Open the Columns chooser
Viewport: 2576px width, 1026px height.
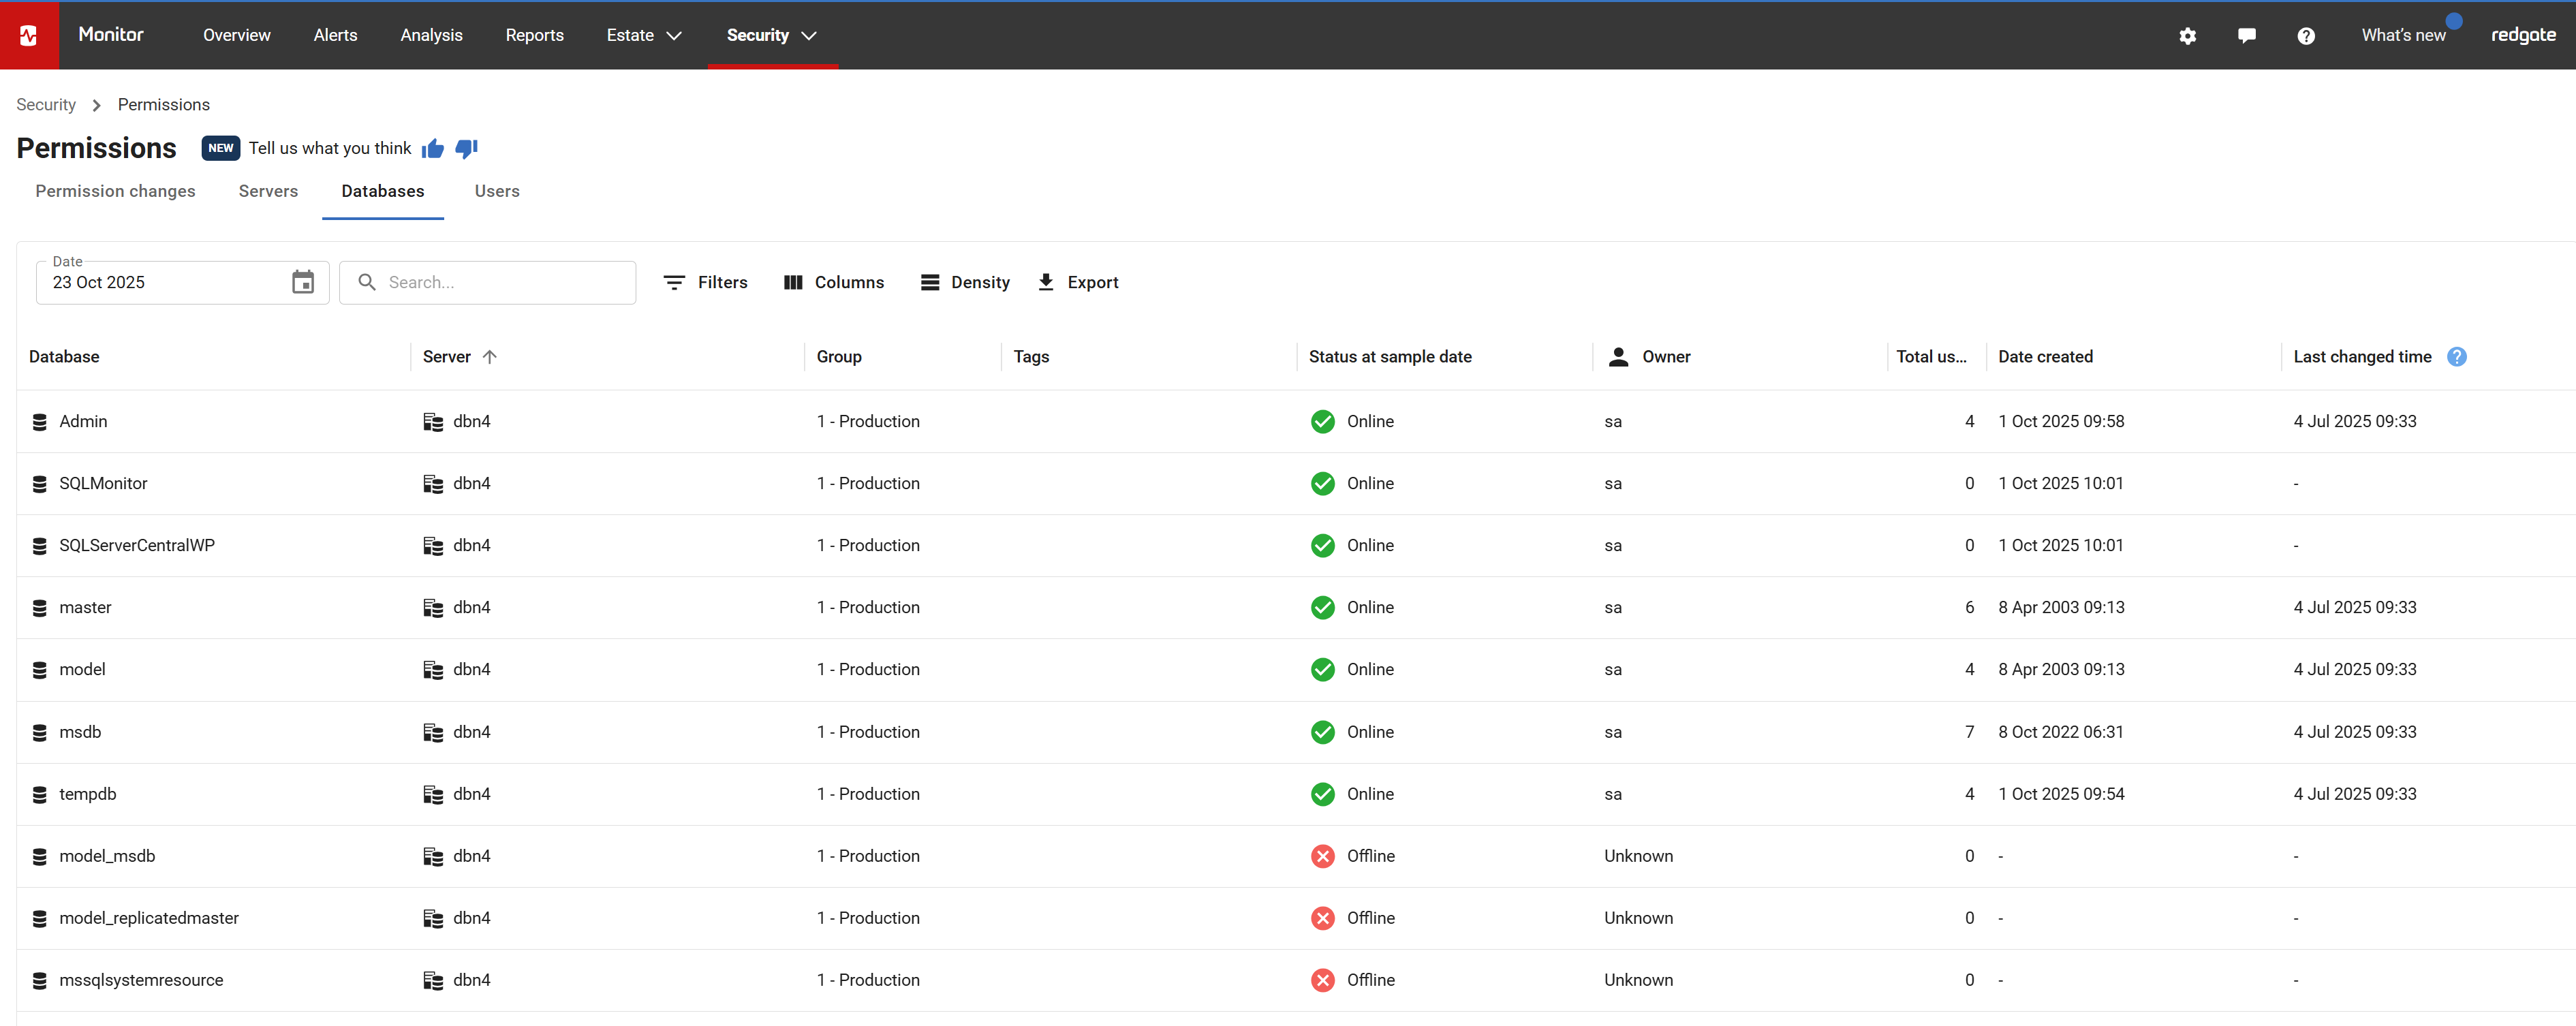833,283
